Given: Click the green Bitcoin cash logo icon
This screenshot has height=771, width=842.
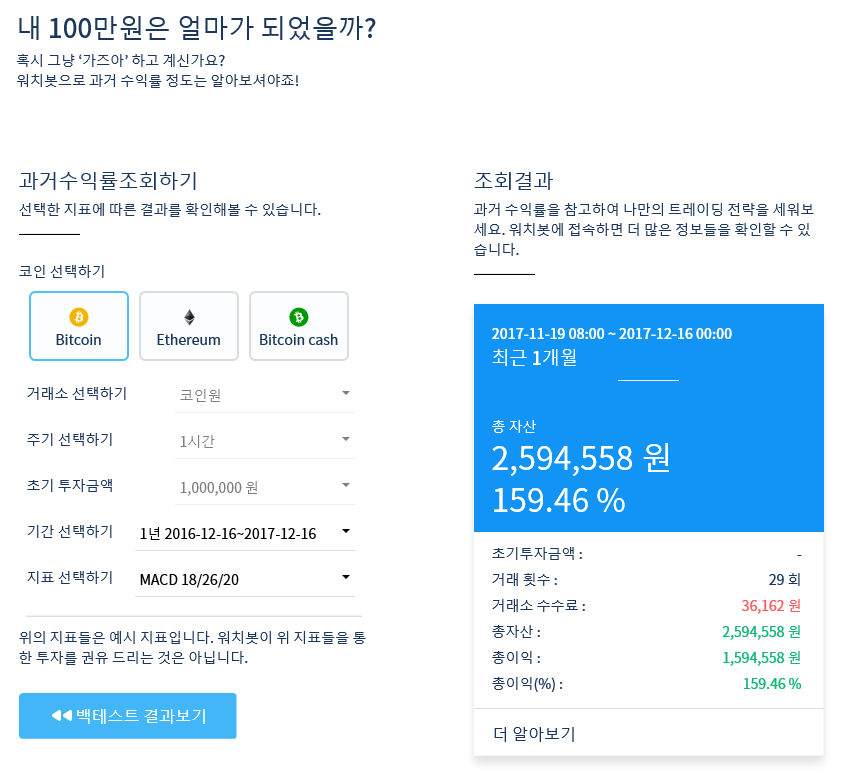Looking at the screenshot, I should (x=299, y=317).
